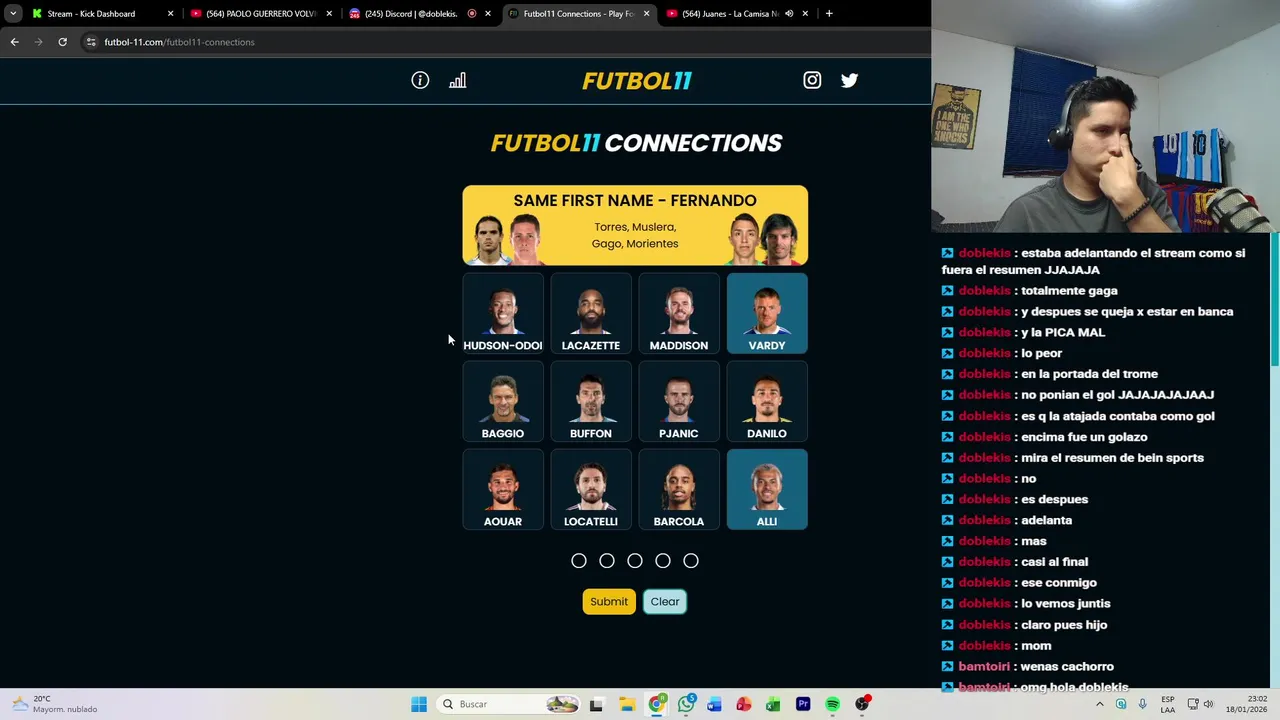Select the Barcola player card

click(x=679, y=490)
